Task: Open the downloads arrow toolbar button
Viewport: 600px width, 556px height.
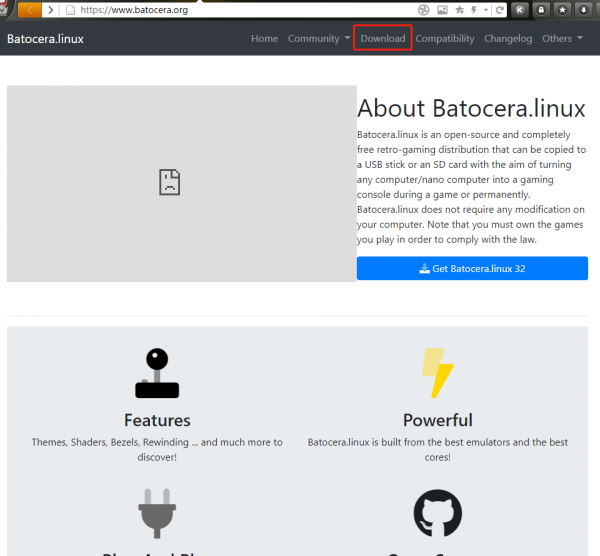Action: (583, 9)
